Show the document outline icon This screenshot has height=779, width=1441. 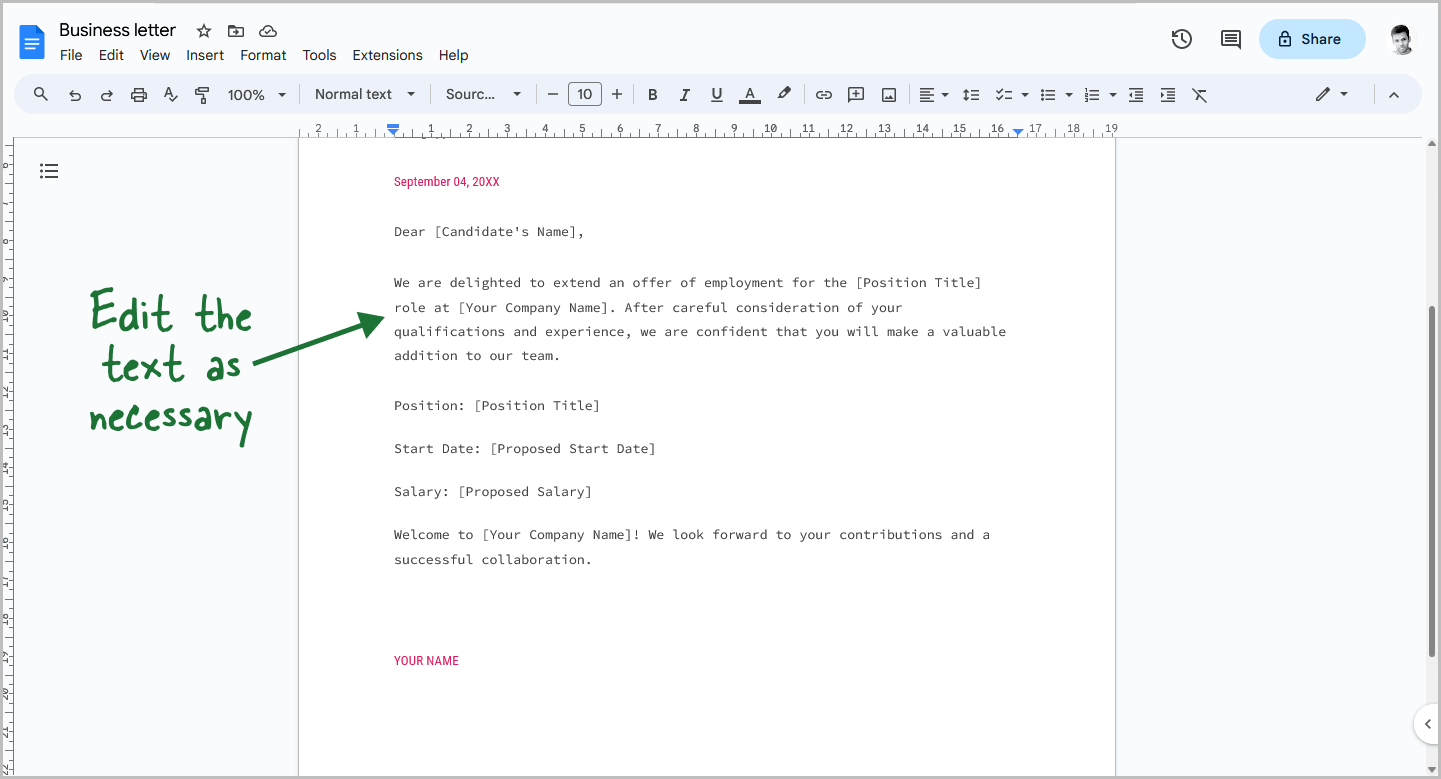(x=49, y=171)
